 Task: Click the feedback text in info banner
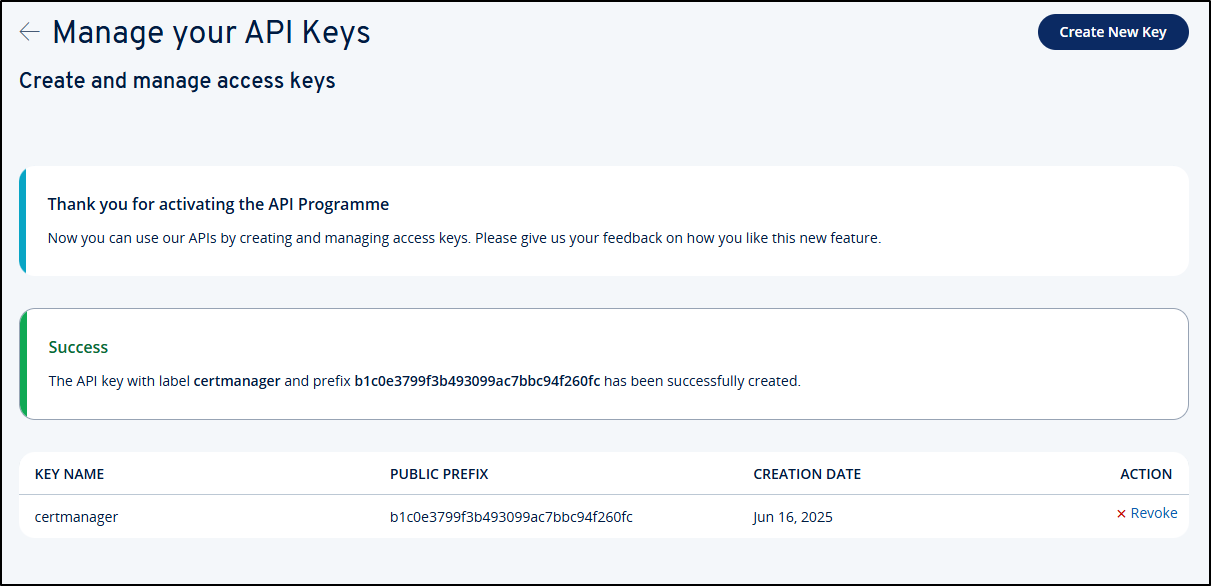[464, 238]
